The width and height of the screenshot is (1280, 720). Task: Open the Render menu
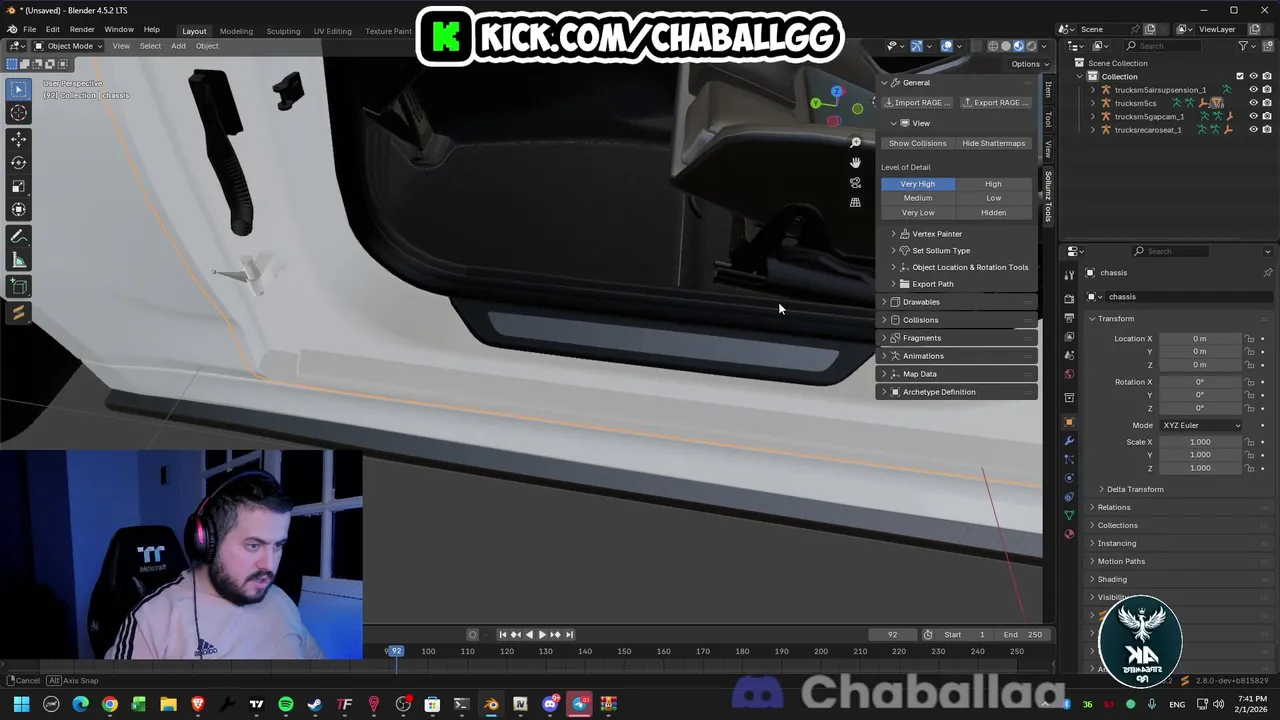click(82, 30)
